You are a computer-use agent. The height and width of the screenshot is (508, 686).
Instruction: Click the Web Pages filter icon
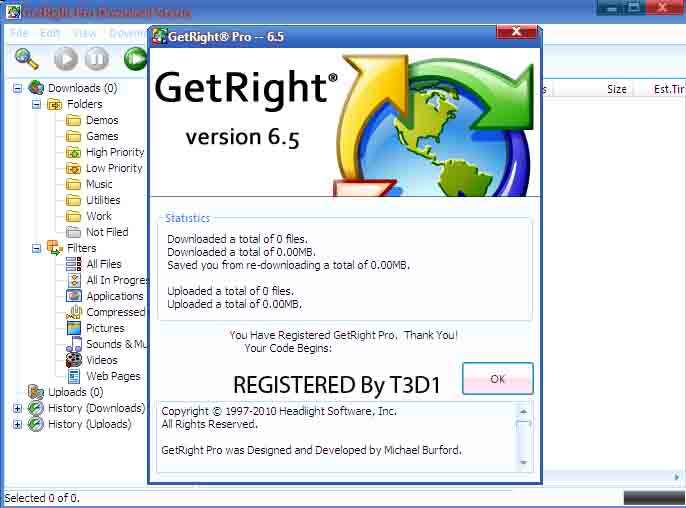click(x=74, y=376)
